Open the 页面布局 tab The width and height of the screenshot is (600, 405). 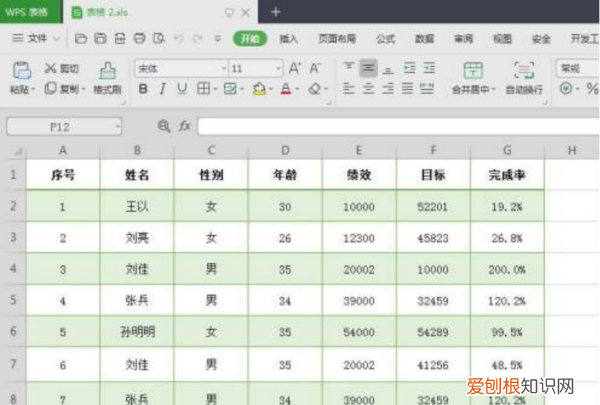click(x=338, y=39)
